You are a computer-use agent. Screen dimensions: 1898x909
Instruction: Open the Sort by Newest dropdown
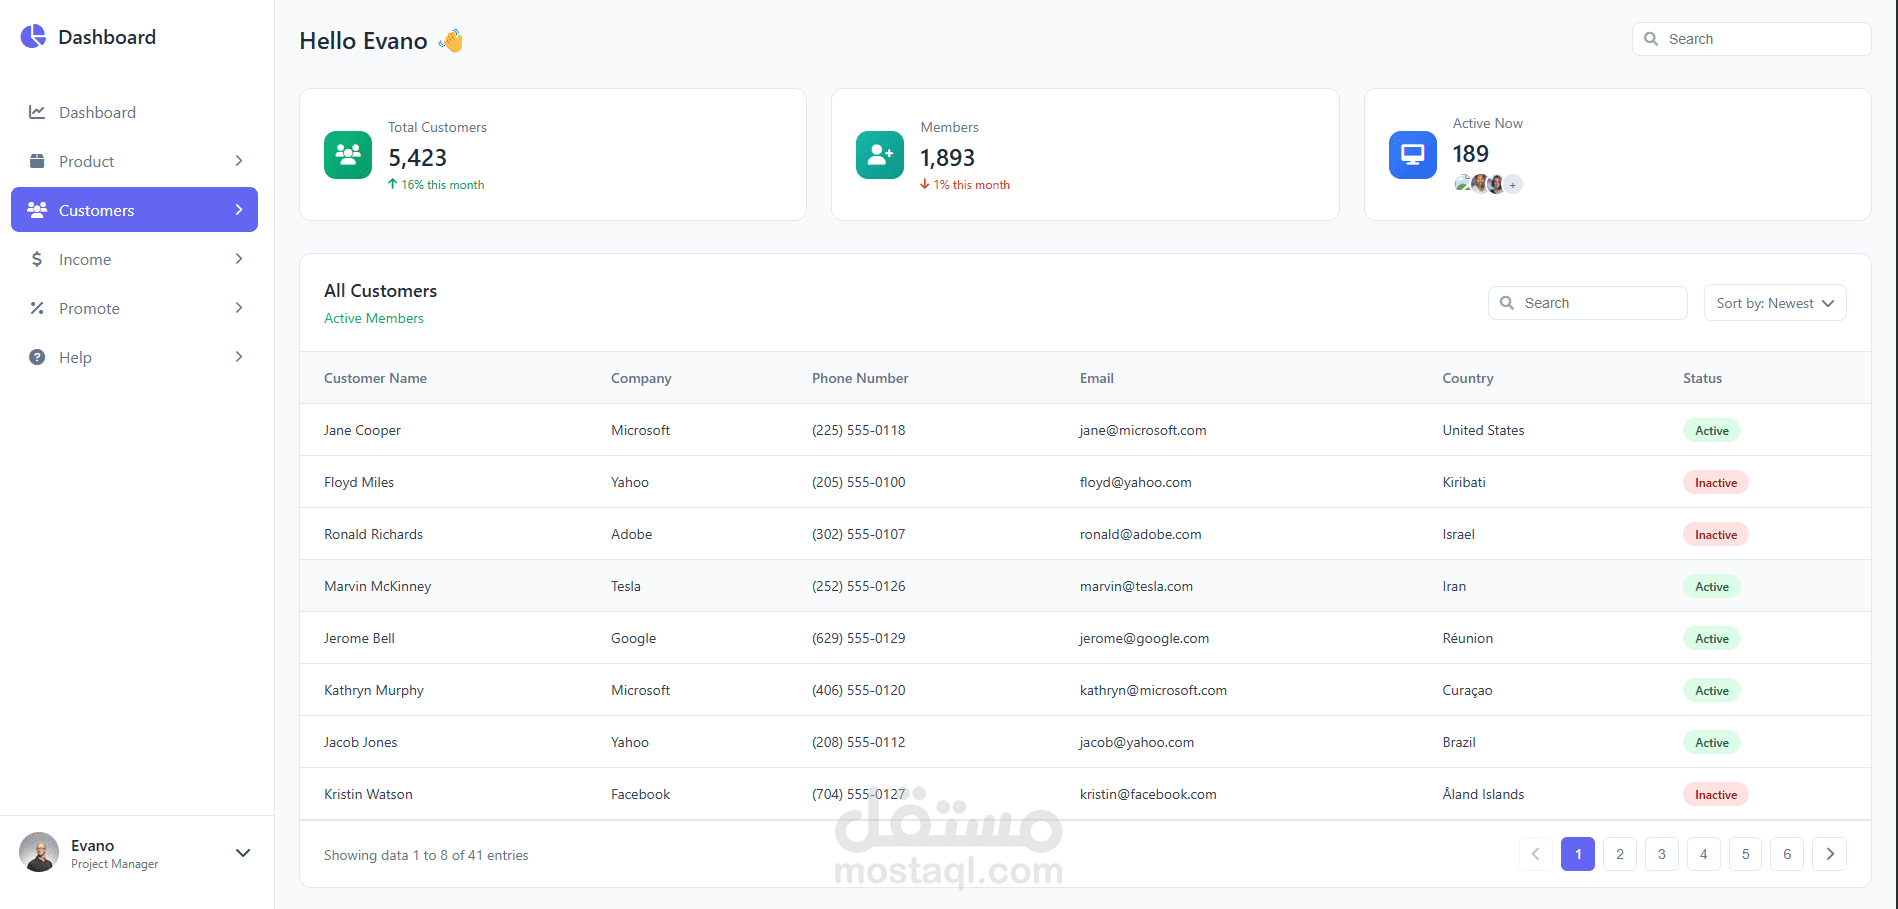[1774, 302]
